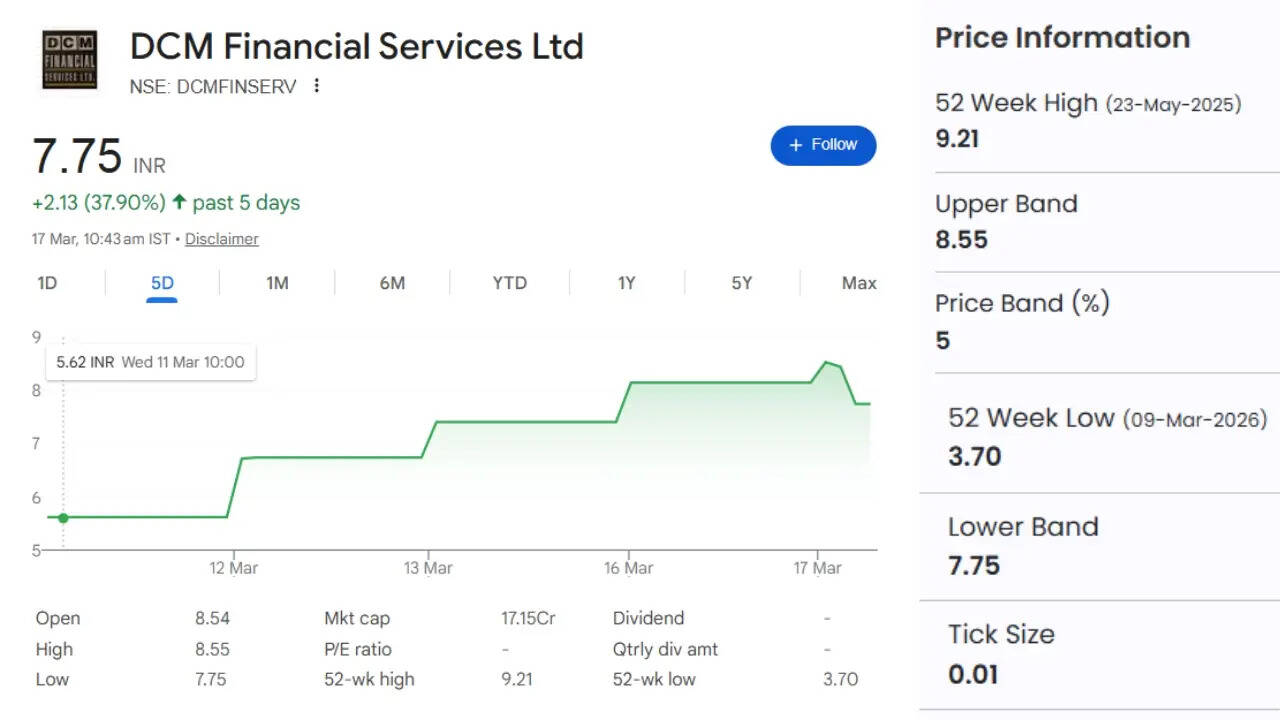Click the 5.62 INR chart tooltip
This screenshot has width=1280, height=720.
coord(150,362)
